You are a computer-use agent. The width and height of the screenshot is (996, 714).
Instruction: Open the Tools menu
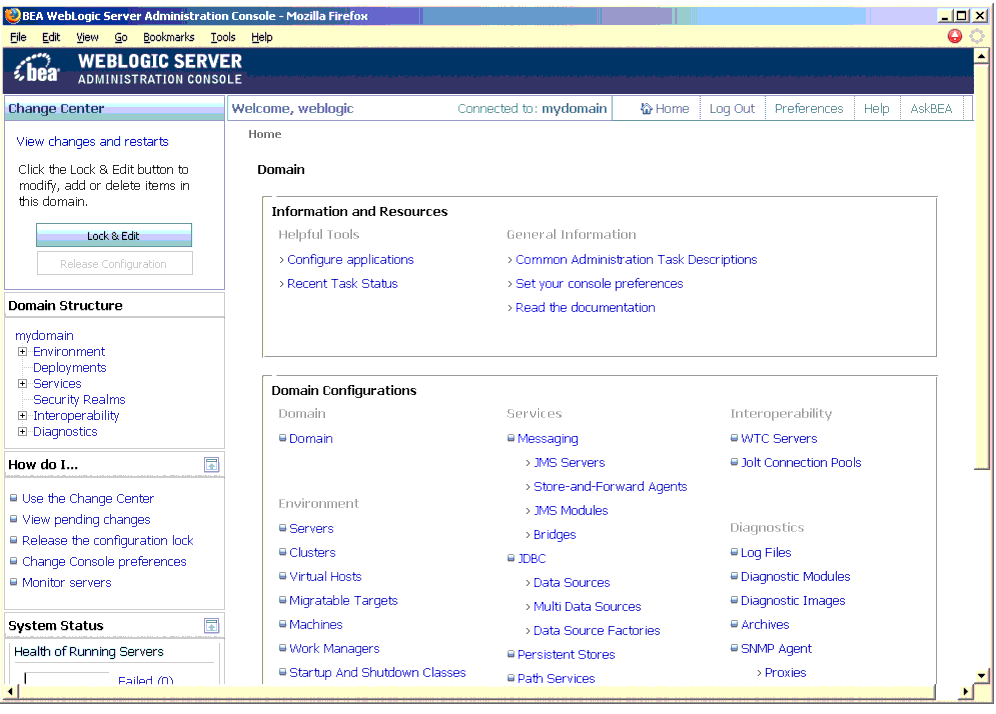click(x=223, y=37)
